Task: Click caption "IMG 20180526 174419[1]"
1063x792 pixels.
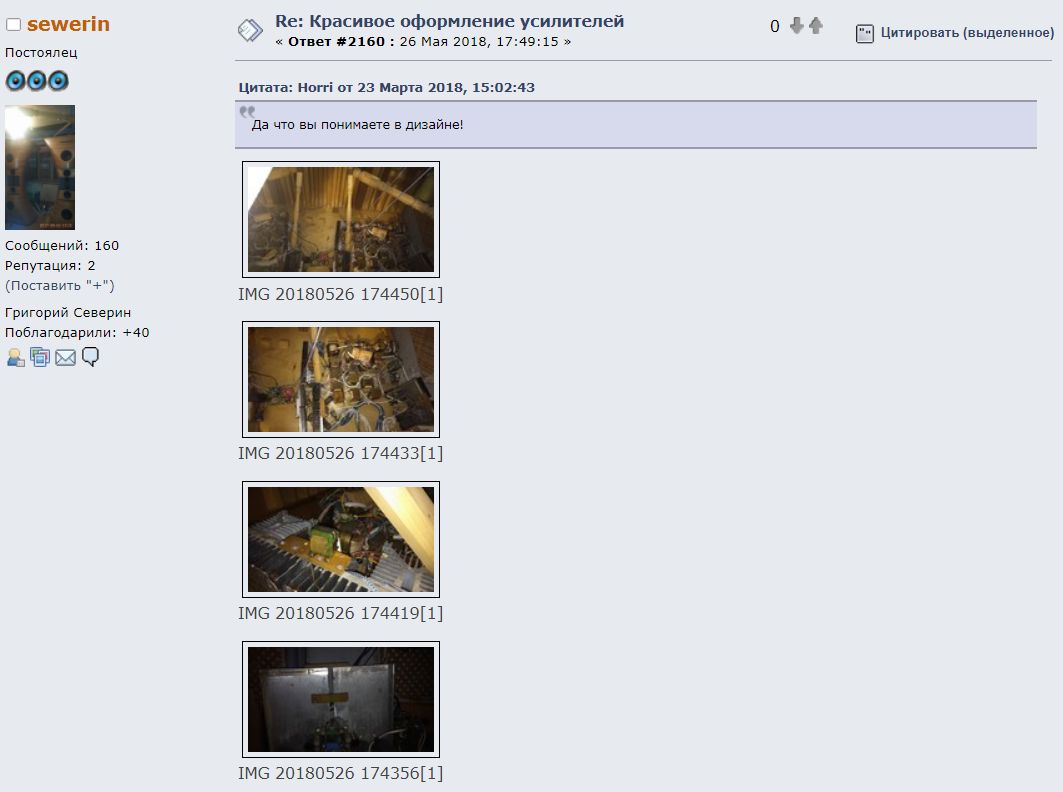Action: click(x=340, y=613)
